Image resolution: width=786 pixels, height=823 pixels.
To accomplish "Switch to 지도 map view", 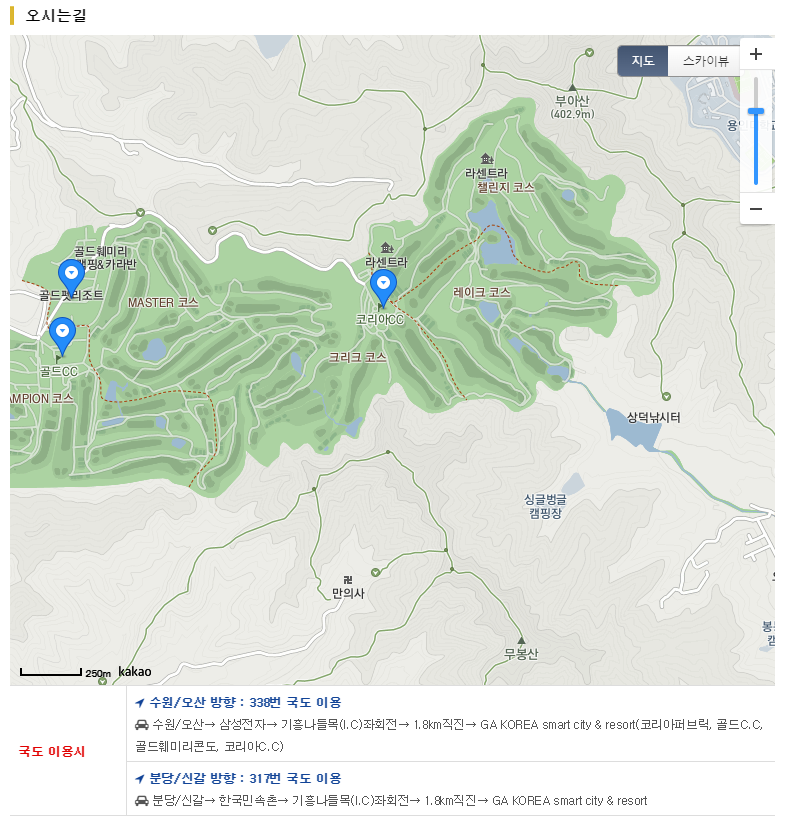I will pos(642,61).
